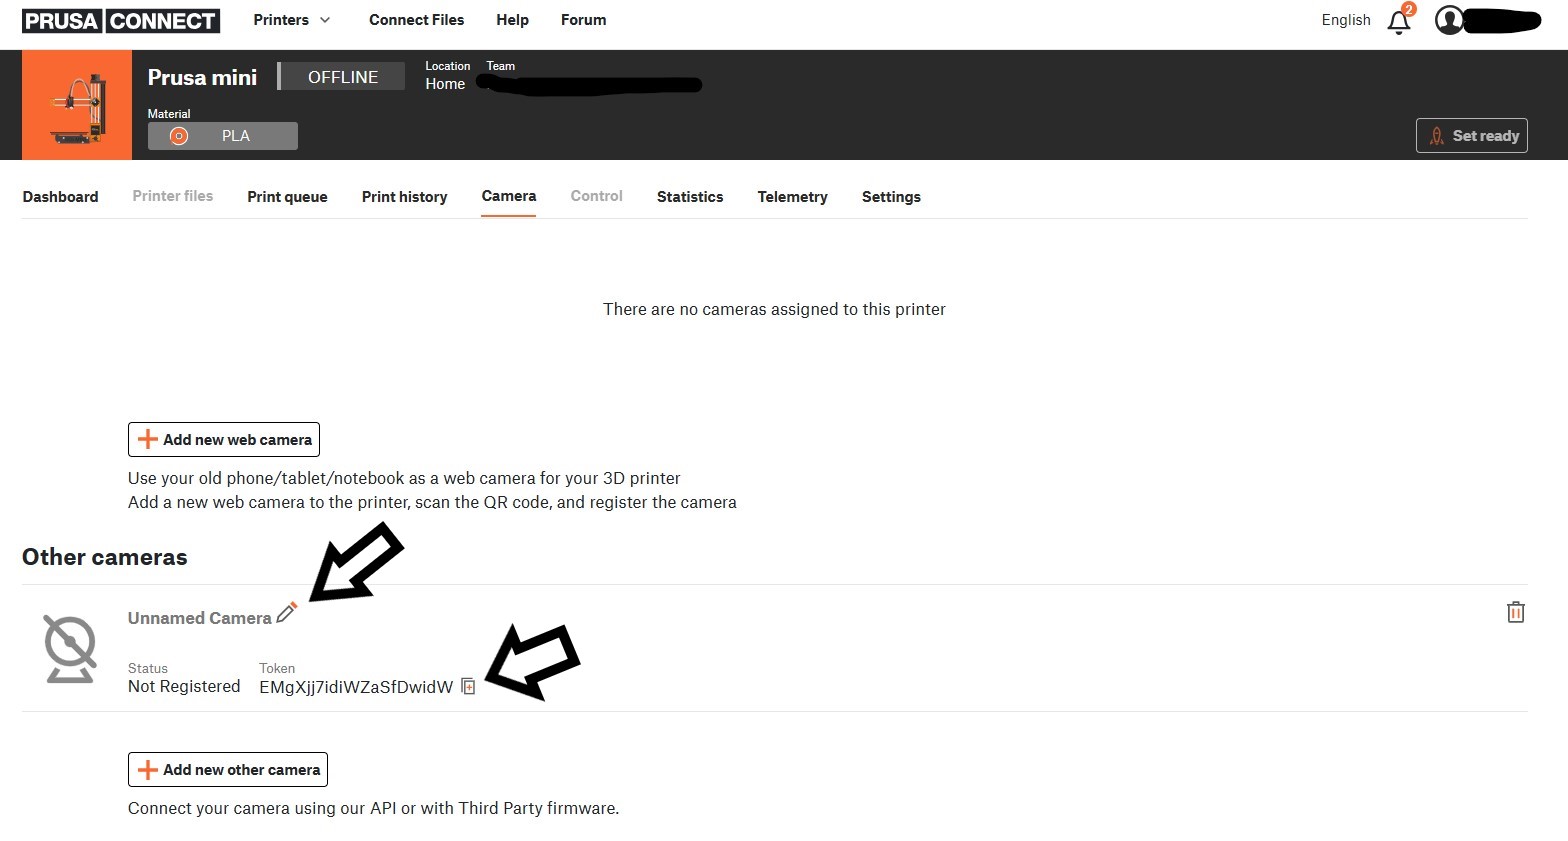Image resolution: width=1568 pixels, height=841 pixels.
Task: Open the user account profile icon
Action: pos(1449,20)
